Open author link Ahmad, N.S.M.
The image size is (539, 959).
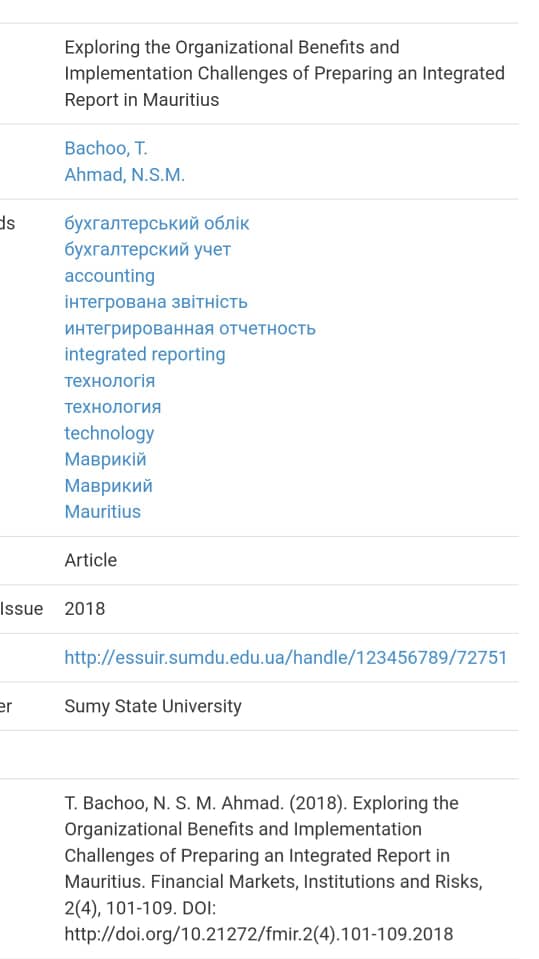[124, 175]
